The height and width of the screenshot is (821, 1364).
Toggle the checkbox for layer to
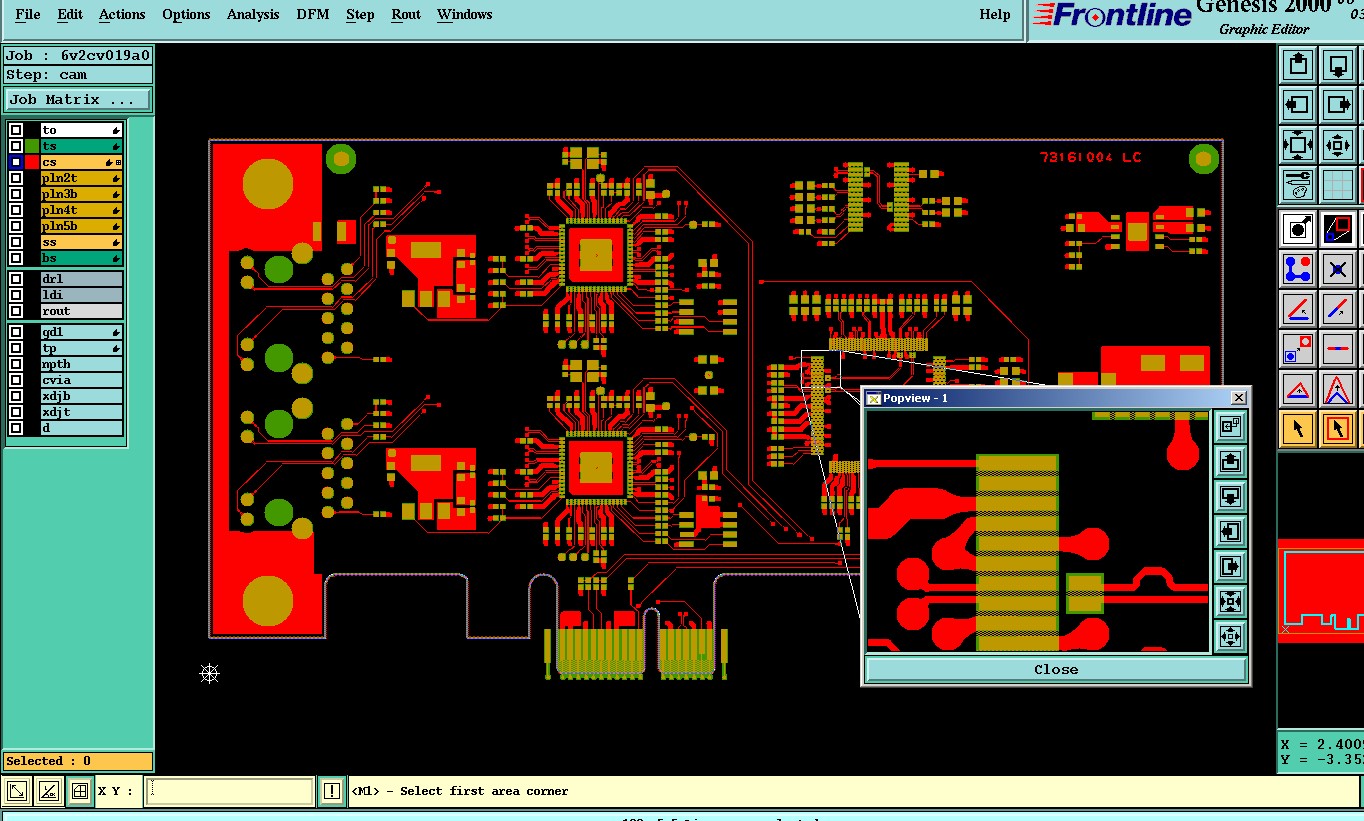coord(16,130)
